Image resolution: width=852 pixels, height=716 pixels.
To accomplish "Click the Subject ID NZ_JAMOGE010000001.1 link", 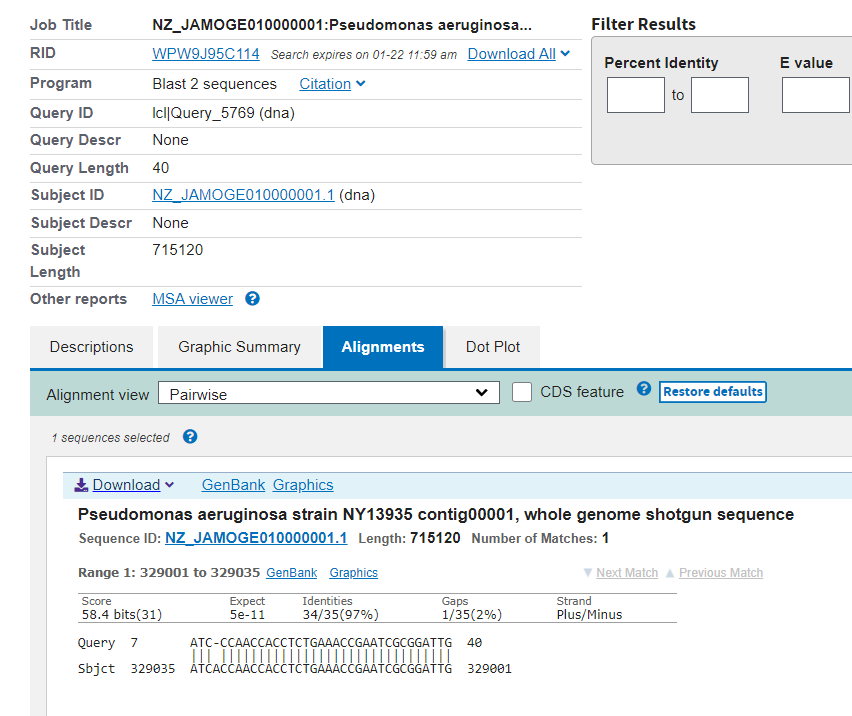I will pos(243,195).
